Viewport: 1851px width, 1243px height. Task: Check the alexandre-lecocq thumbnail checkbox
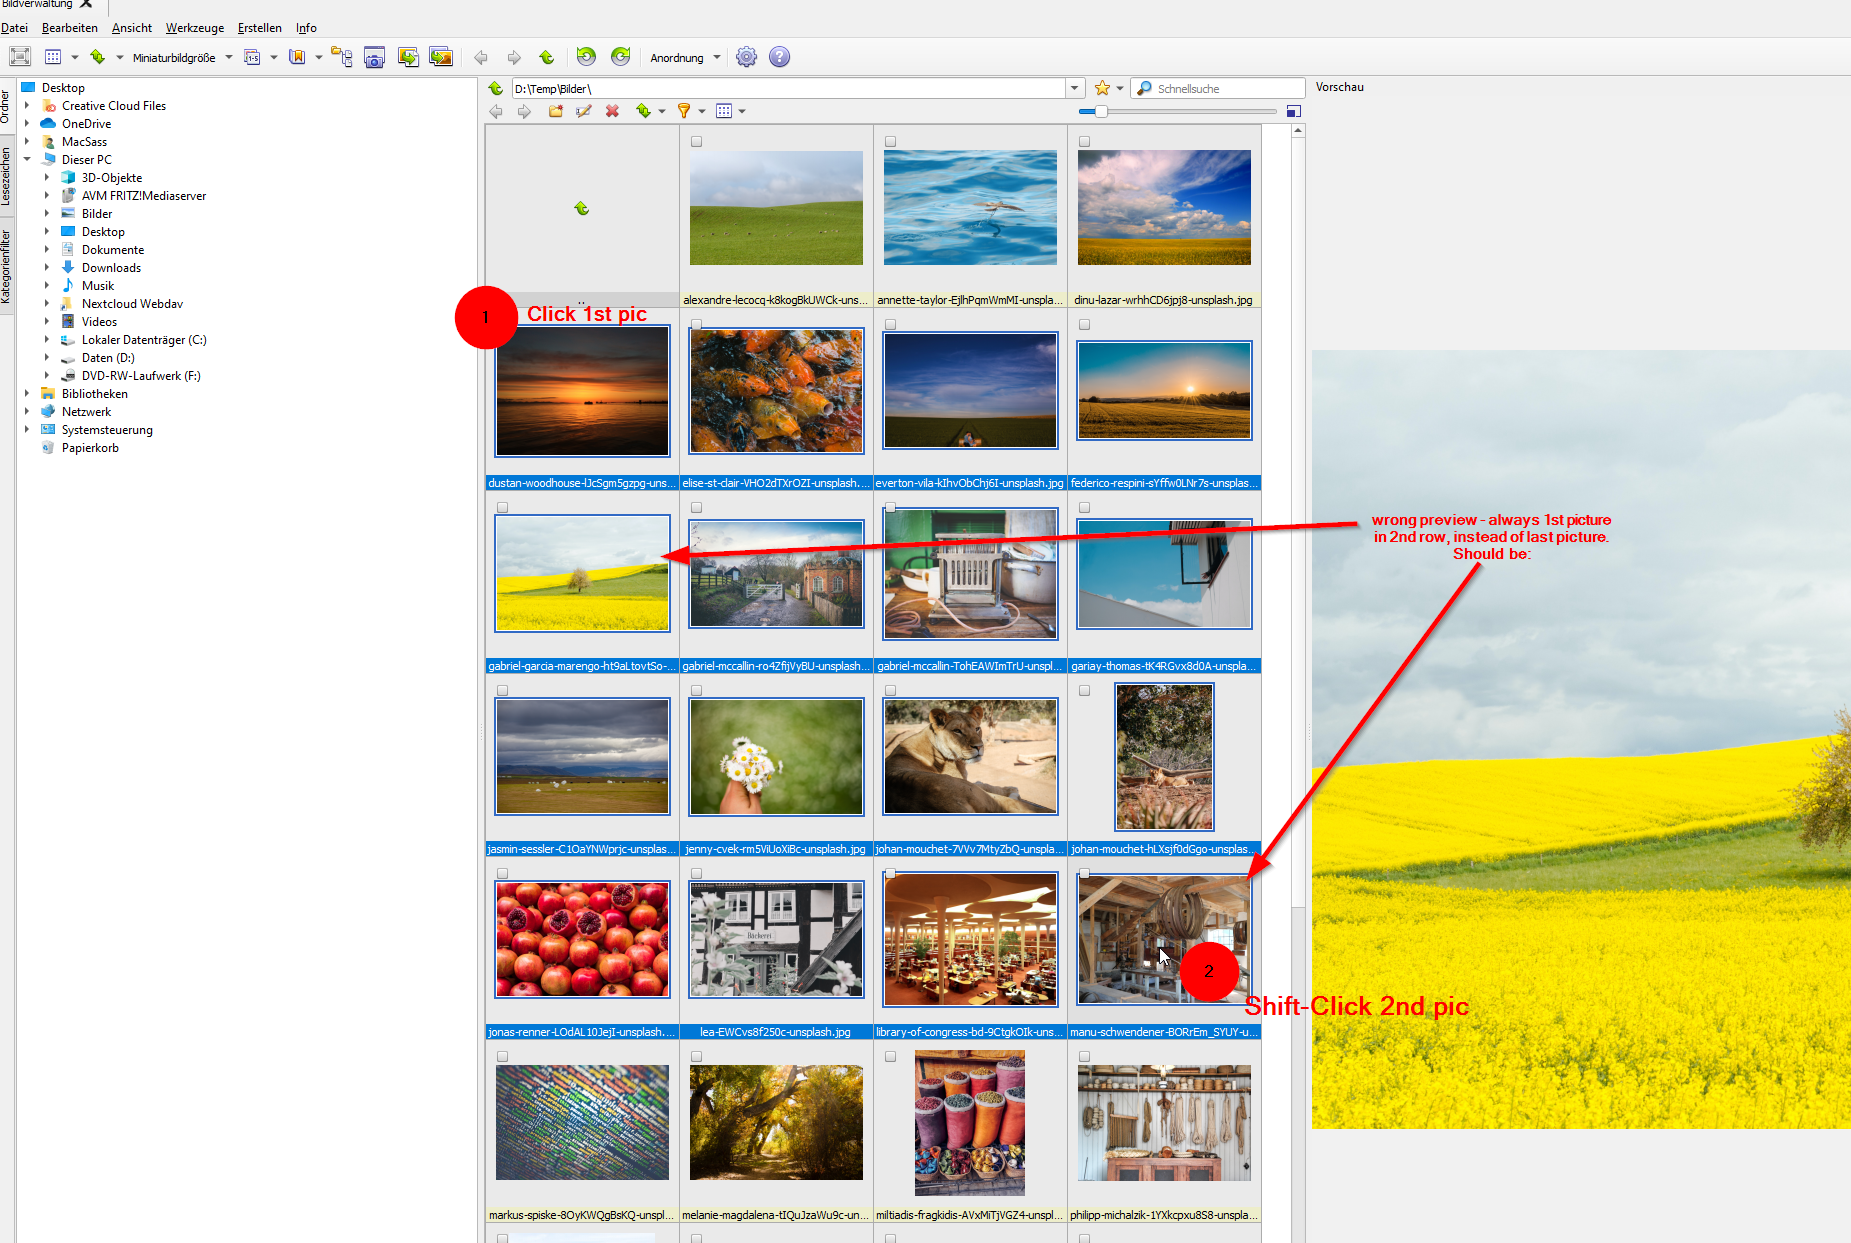[x=697, y=142]
